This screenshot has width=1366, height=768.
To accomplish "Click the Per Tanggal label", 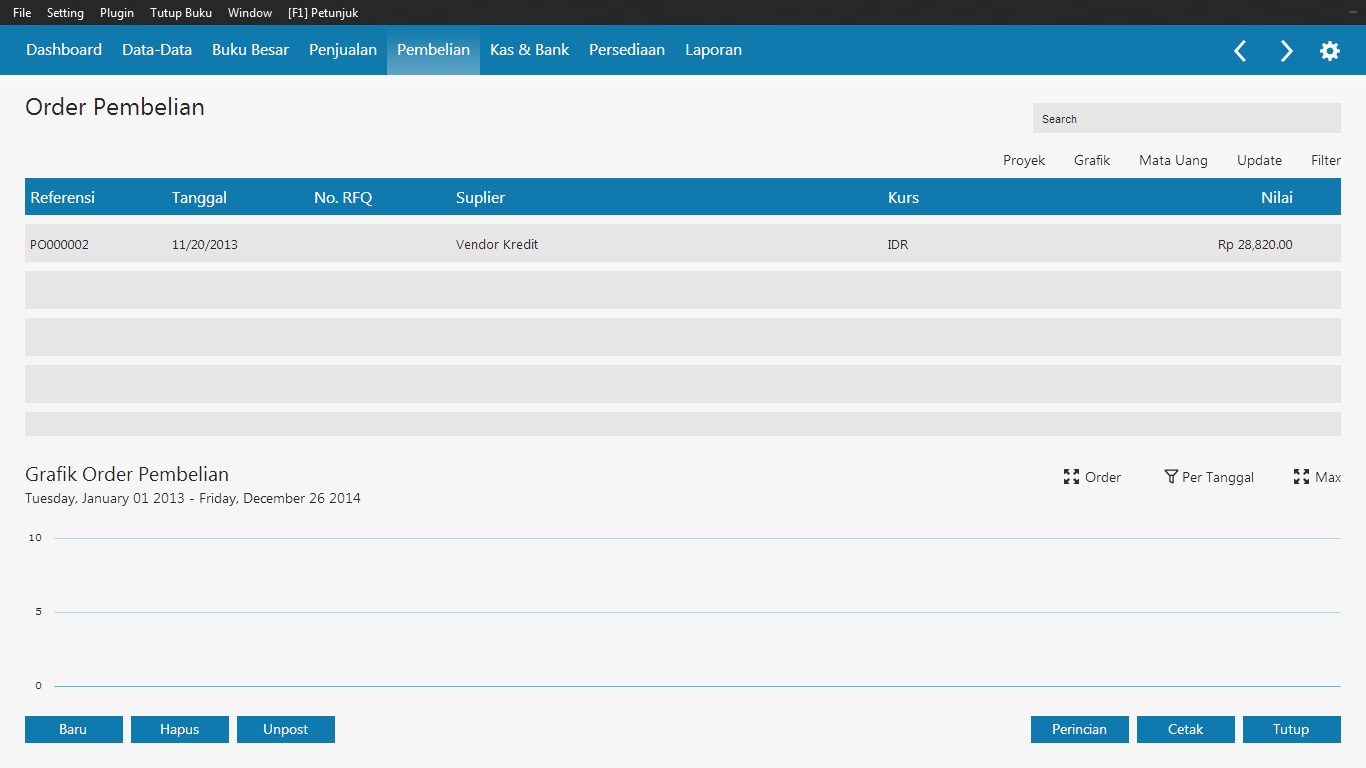I will 1218,477.
